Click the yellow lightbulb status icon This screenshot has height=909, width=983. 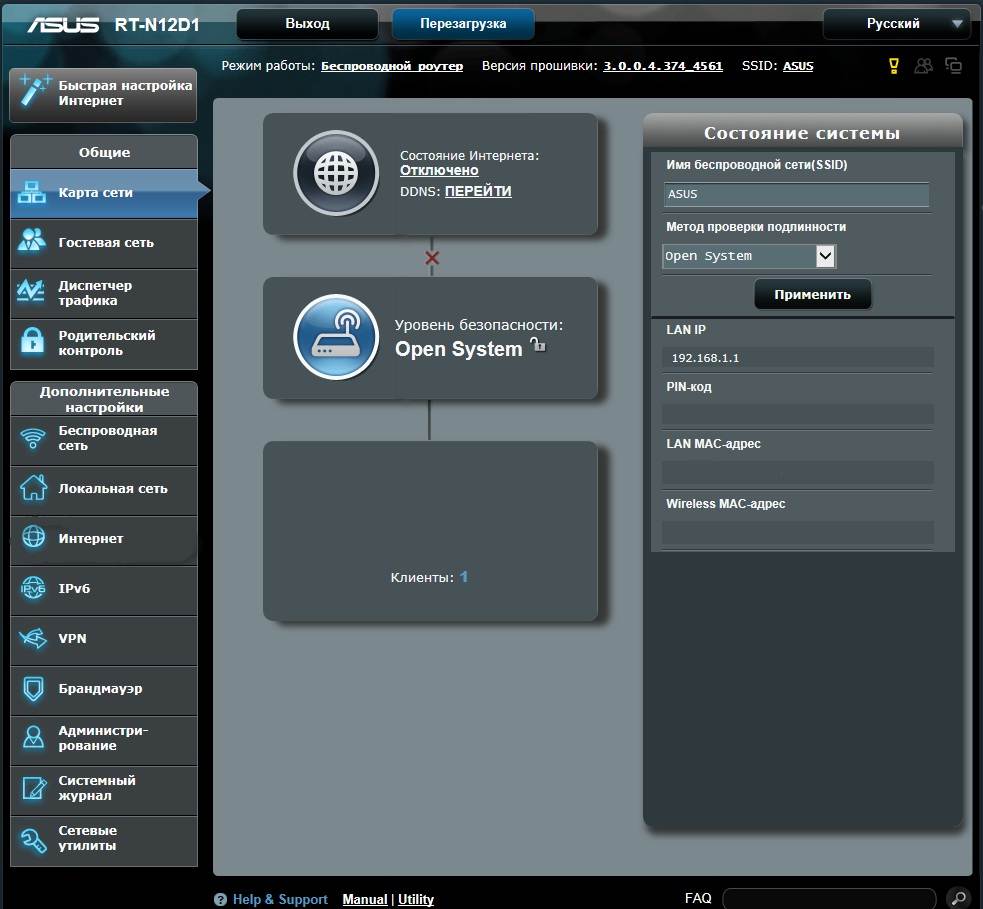(x=894, y=66)
